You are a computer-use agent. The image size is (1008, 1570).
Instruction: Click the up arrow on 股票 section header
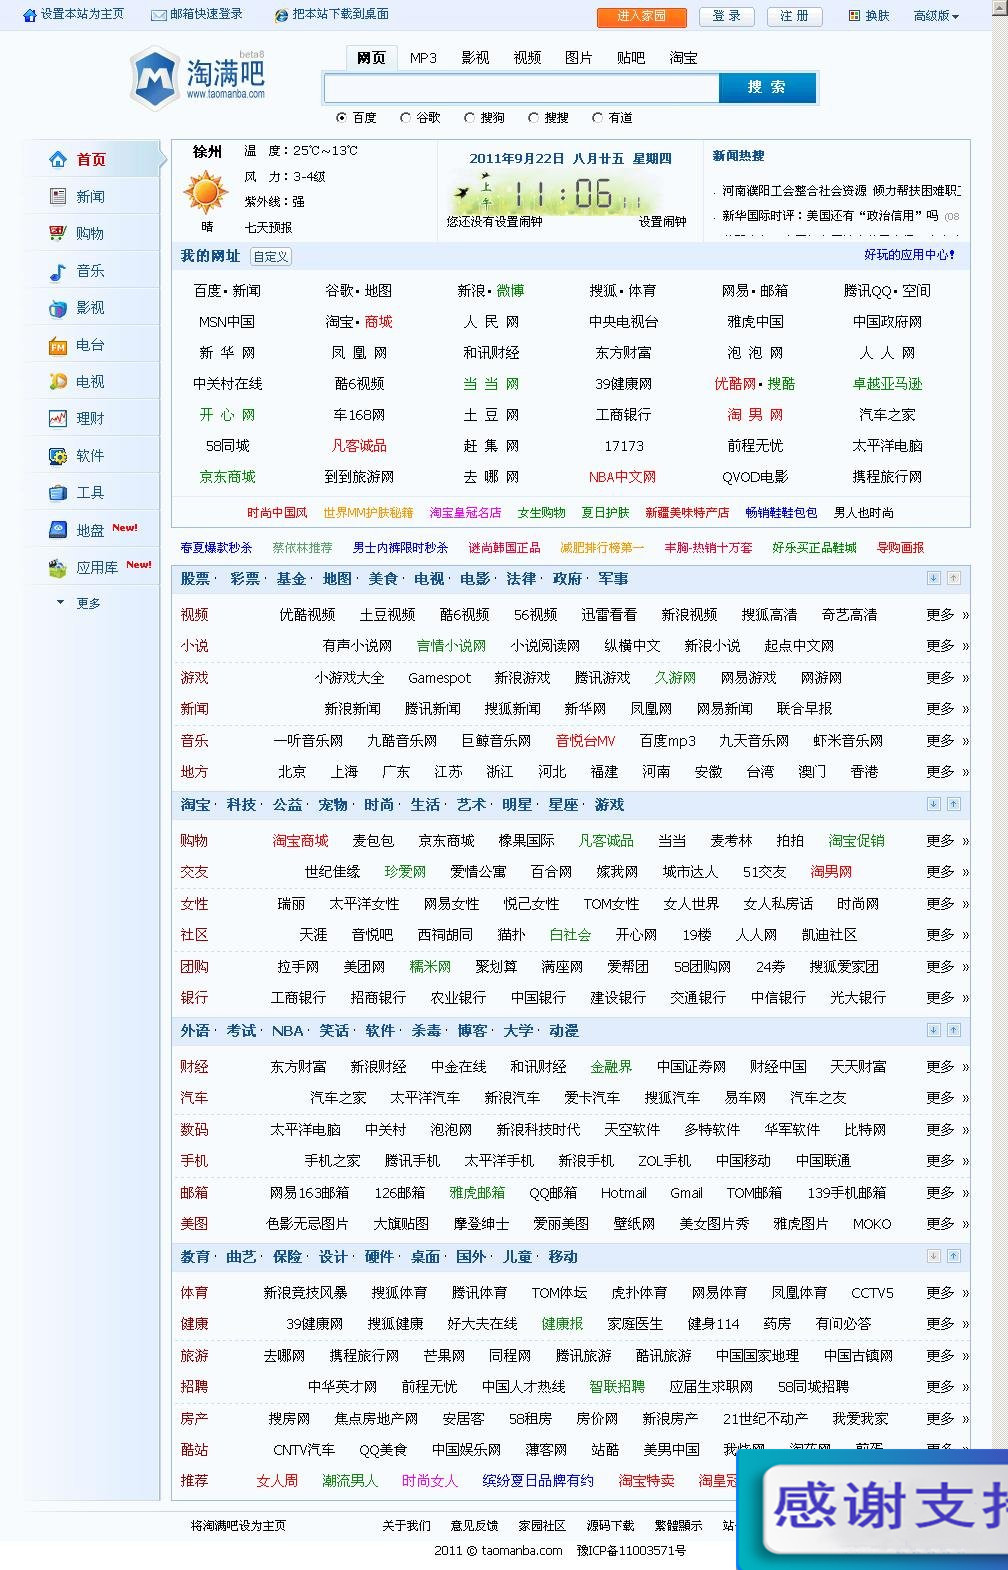tap(954, 578)
